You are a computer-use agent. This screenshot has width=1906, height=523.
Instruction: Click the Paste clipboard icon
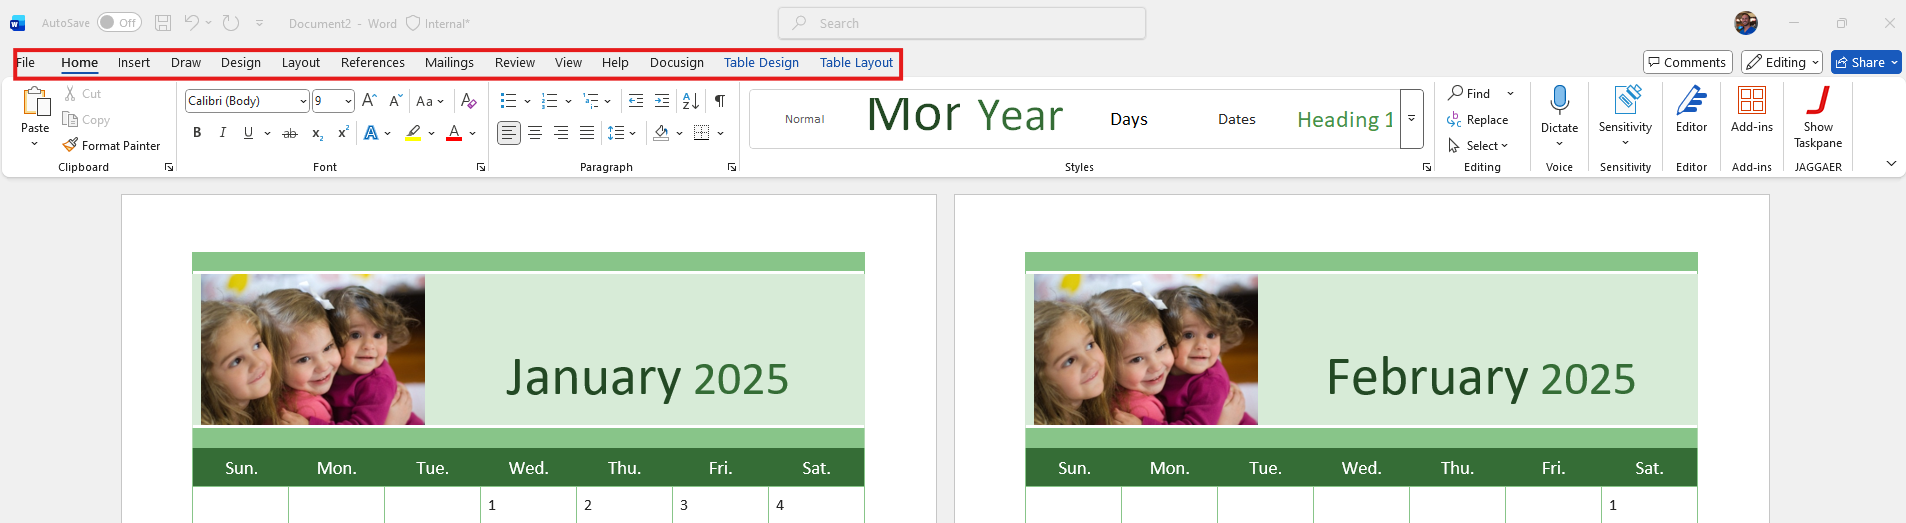(x=35, y=101)
